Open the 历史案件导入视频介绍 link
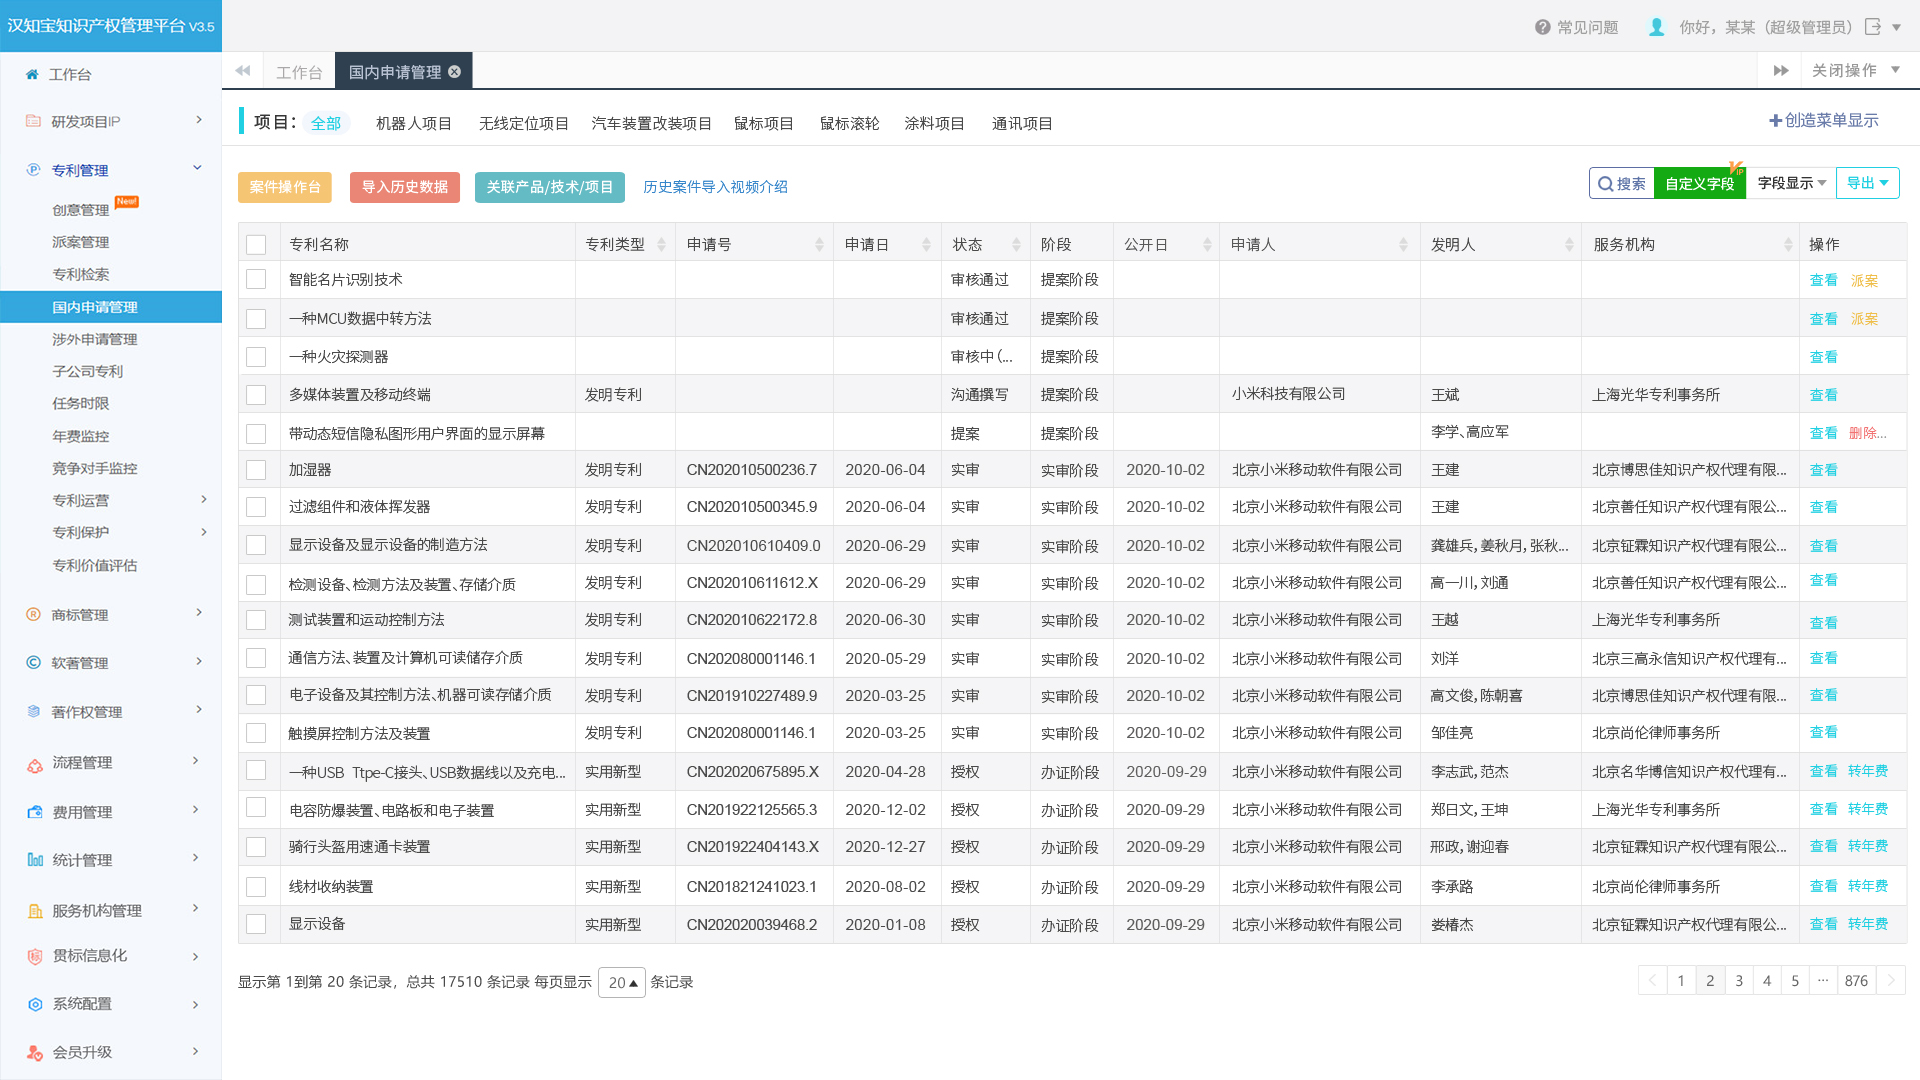This screenshot has width=1920, height=1080. pos(715,187)
